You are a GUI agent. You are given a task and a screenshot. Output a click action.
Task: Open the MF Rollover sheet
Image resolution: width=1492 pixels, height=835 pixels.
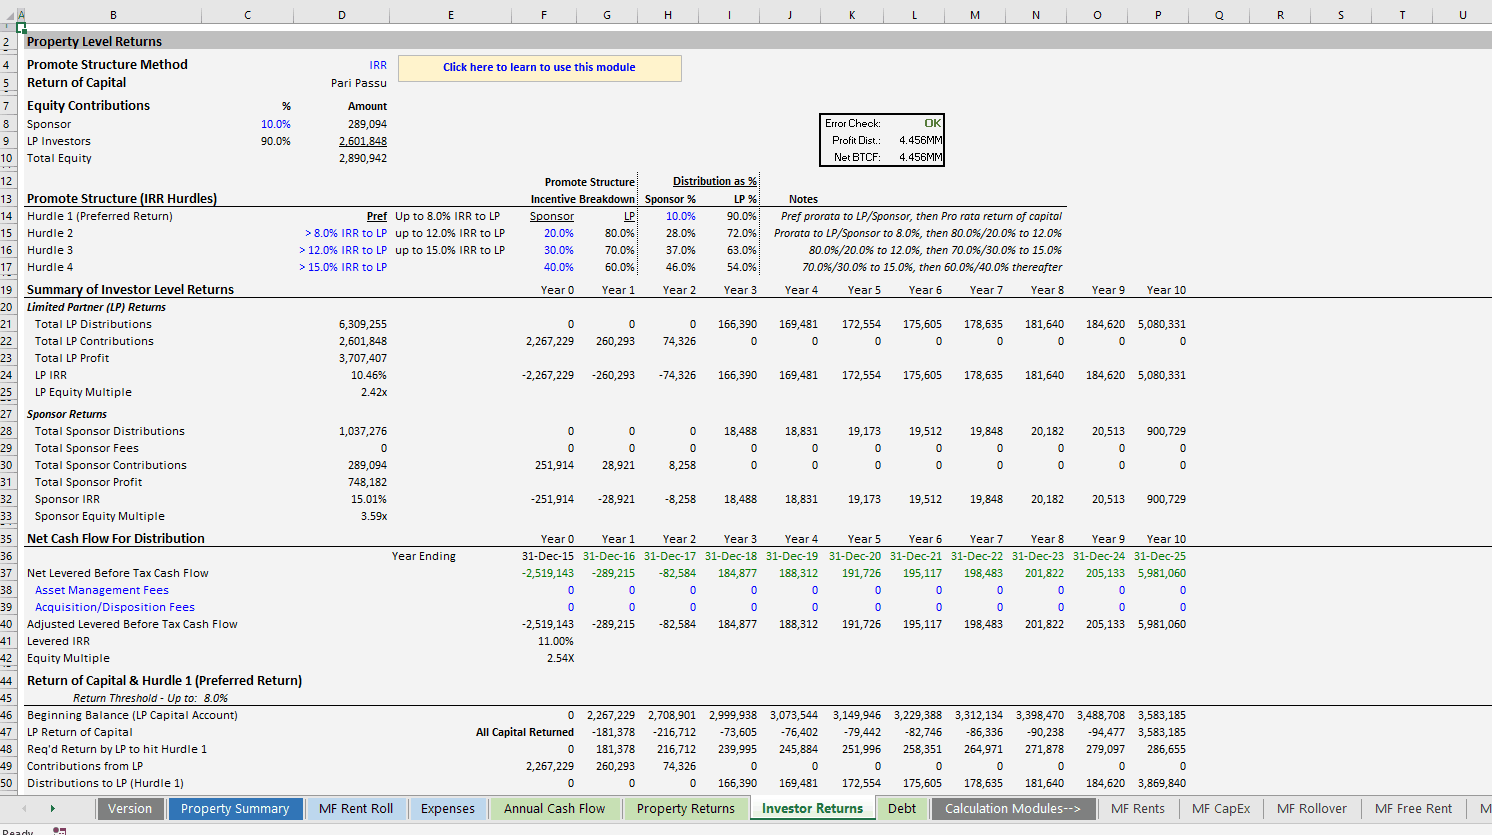tap(1311, 808)
